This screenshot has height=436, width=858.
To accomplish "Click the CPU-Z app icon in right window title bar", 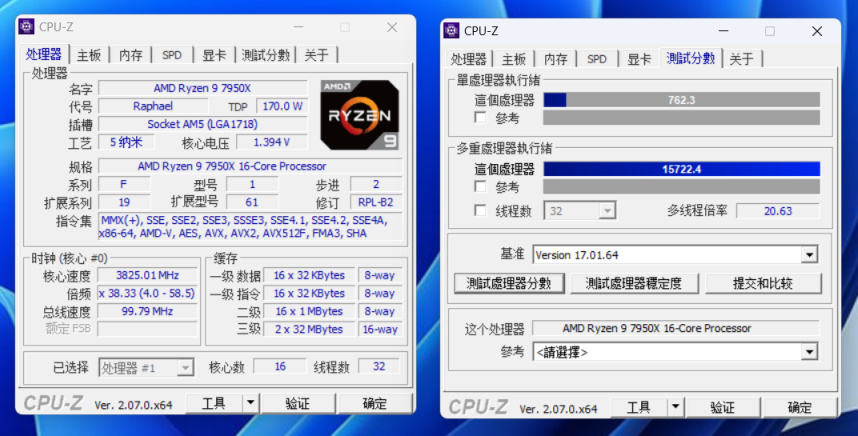I will 451,31.
